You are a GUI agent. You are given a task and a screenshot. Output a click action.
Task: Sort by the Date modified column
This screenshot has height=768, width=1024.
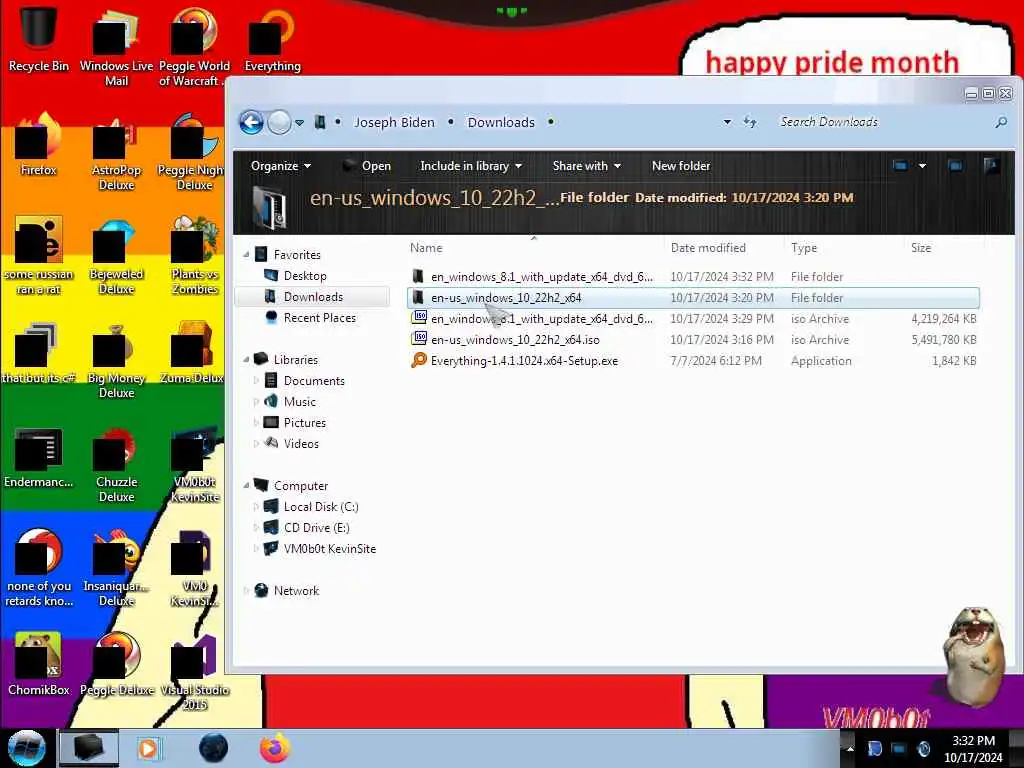(708, 248)
